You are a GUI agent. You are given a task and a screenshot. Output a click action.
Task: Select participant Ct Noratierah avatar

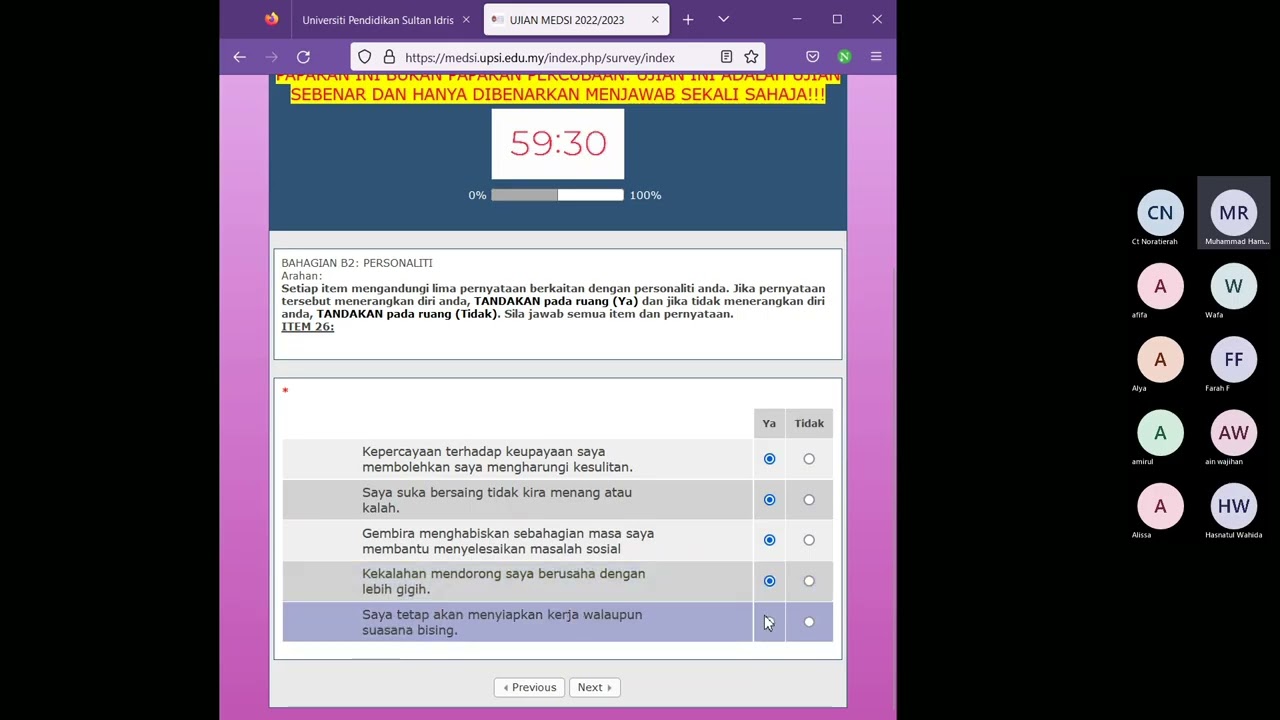tap(1160, 213)
